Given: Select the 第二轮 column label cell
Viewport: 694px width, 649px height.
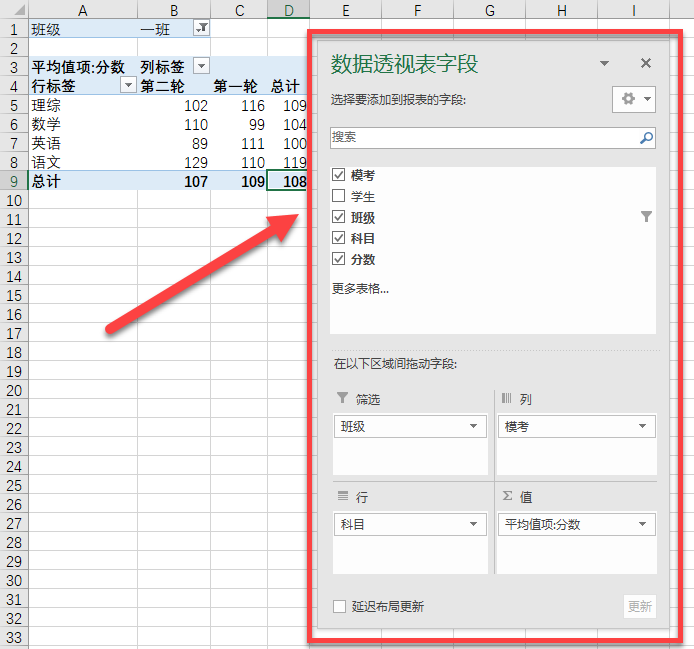Looking at the screenshot, I should [x=174, y=86].
